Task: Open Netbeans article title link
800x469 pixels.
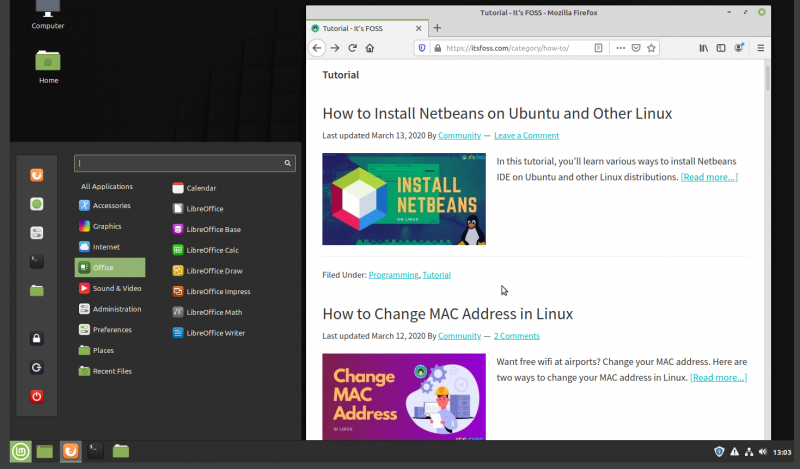Action: point(497,113)
